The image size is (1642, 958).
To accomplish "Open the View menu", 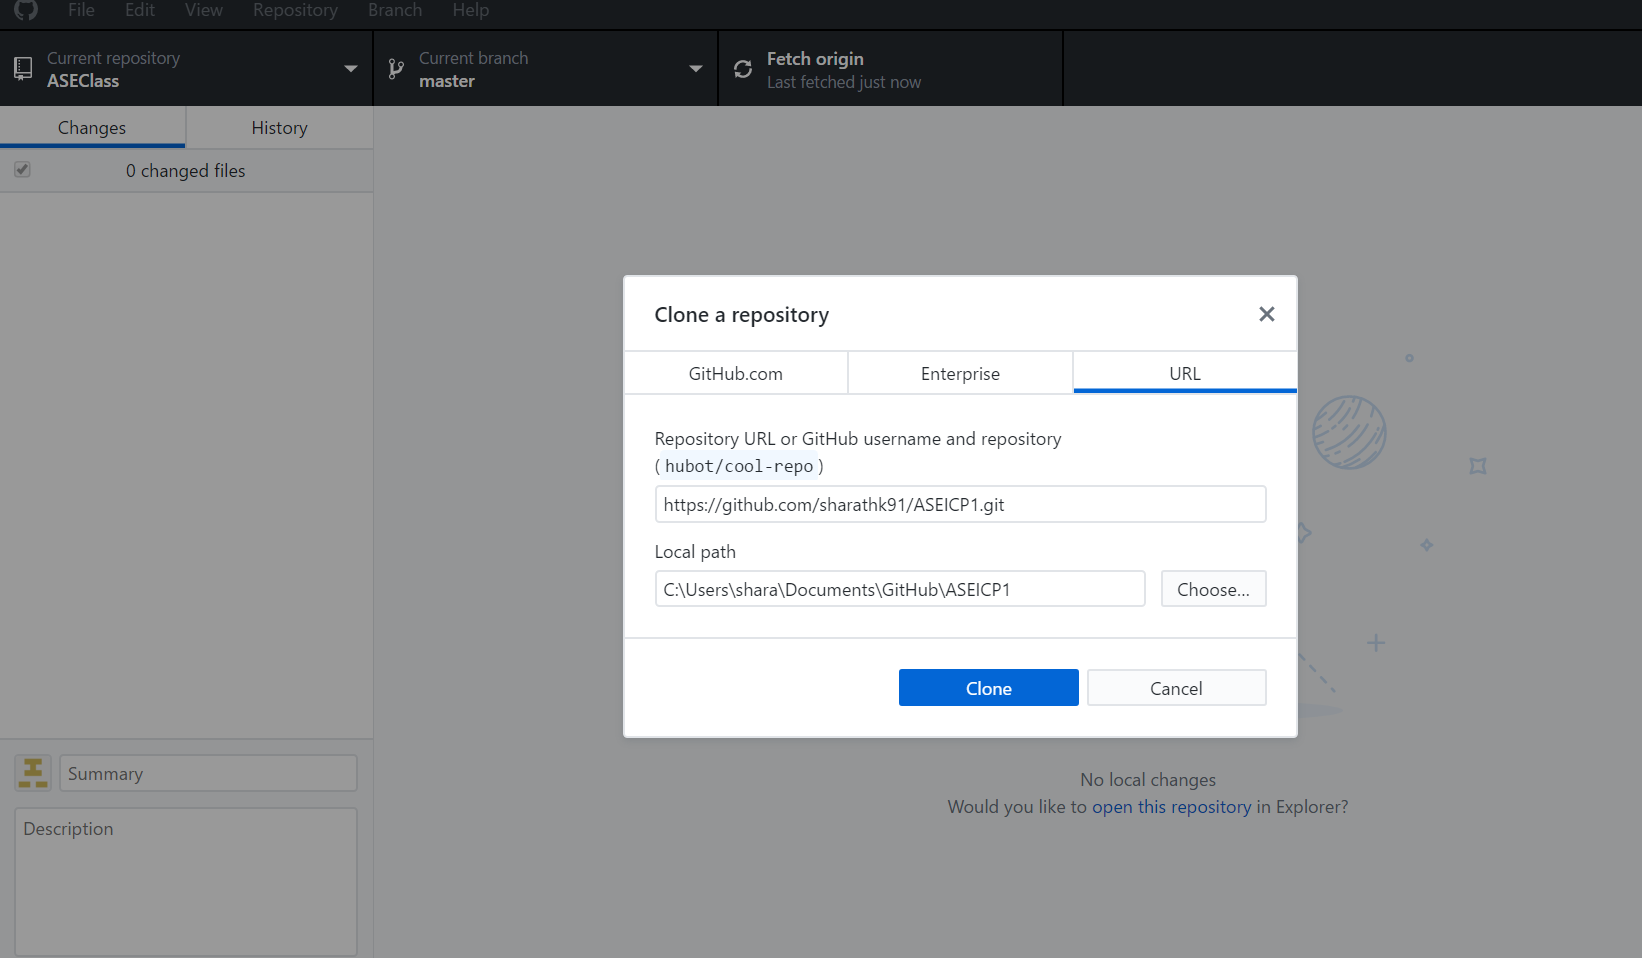I will 204,10.
